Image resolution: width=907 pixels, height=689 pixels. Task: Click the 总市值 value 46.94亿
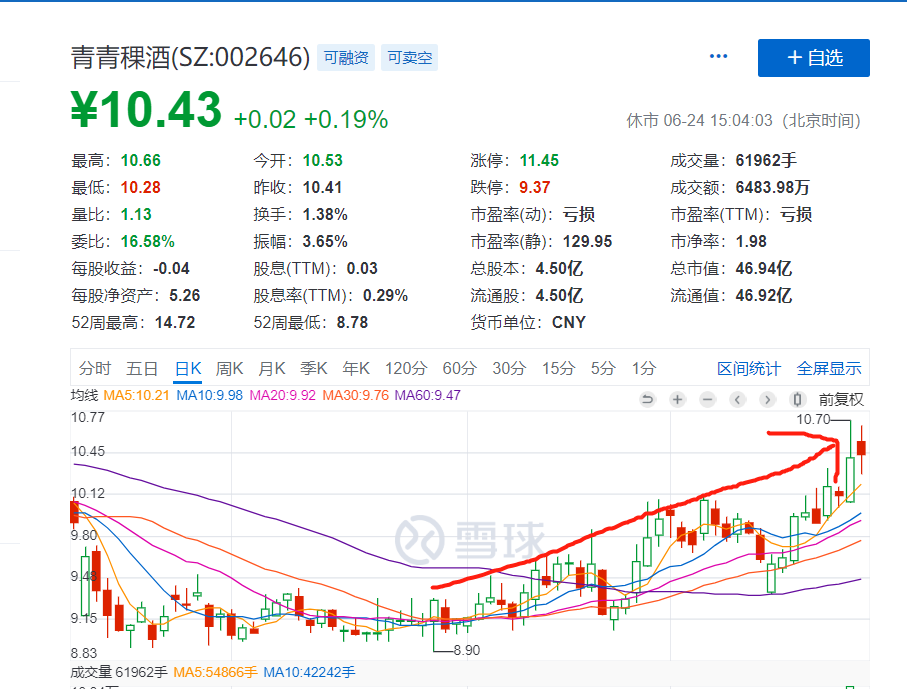(x=764, y=268)
